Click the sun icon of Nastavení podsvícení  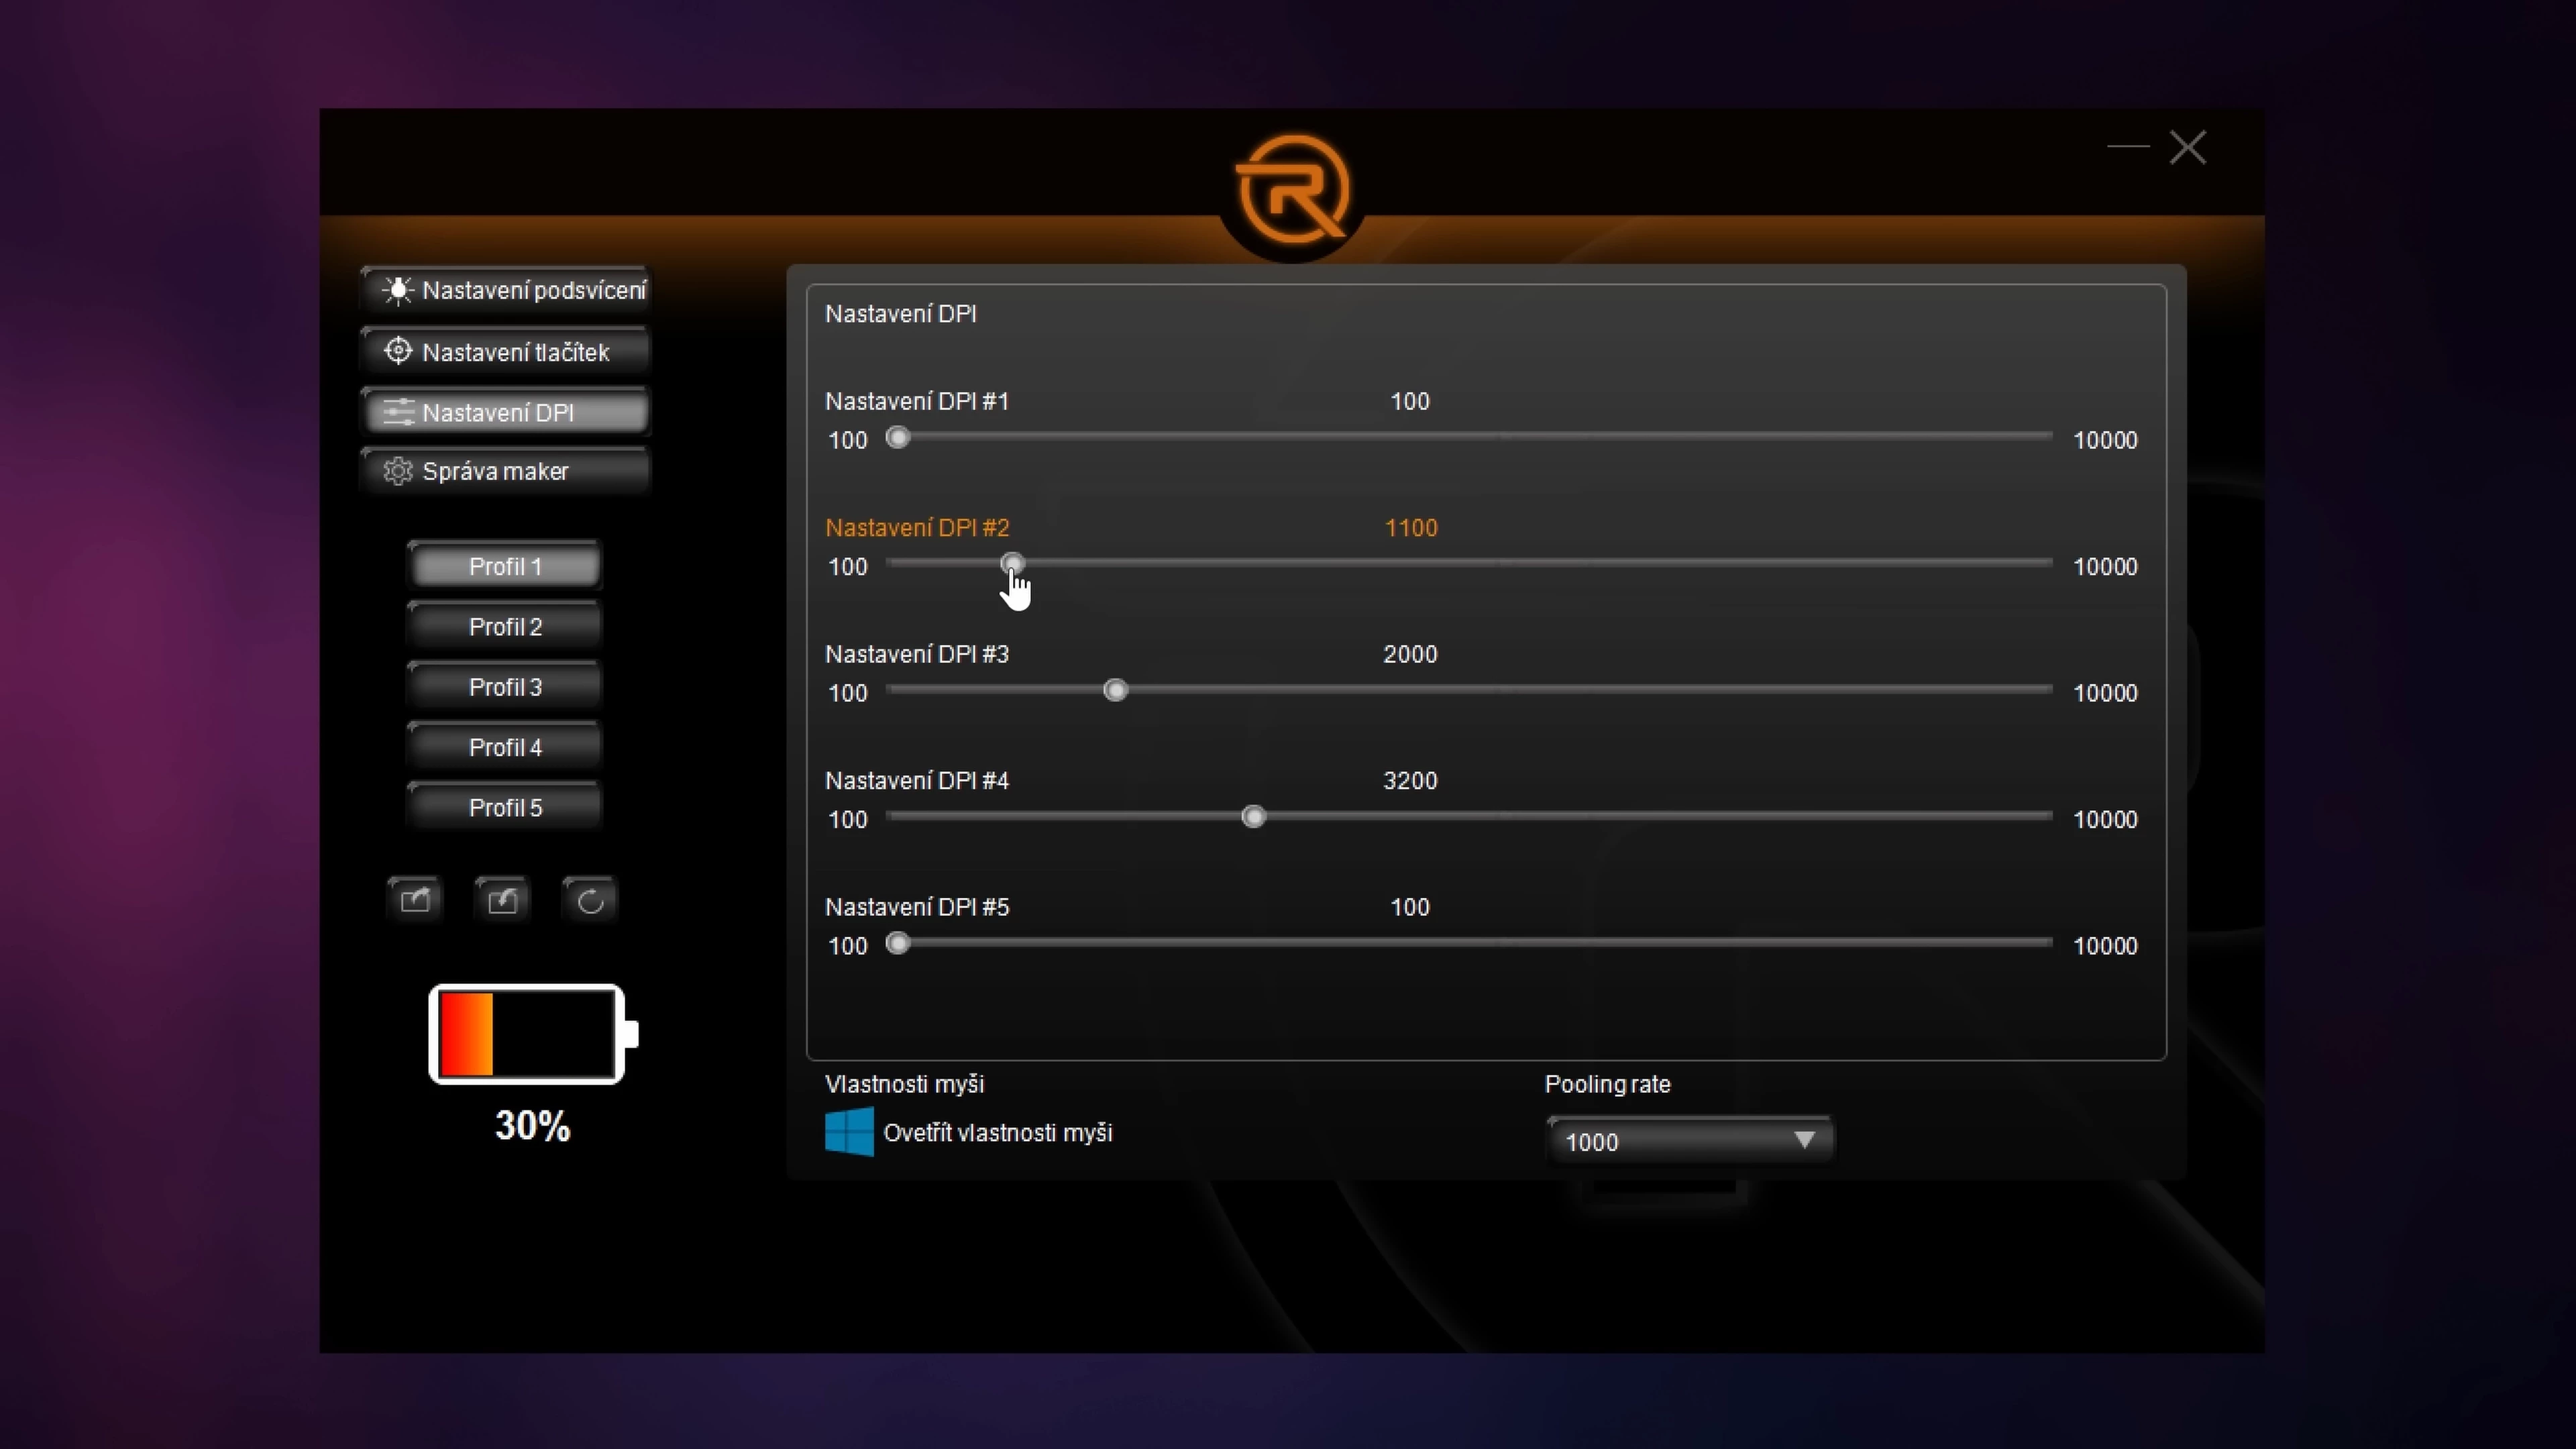tap(398, 290)
